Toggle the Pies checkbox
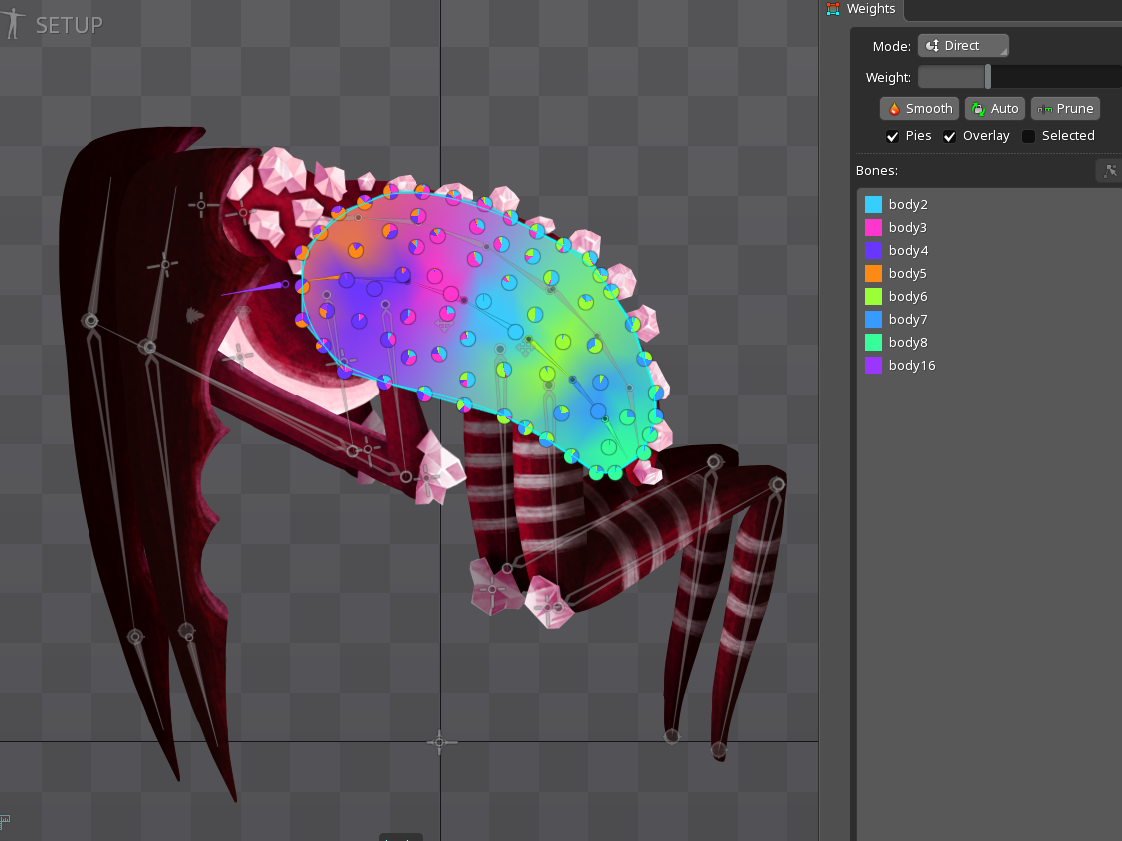 point(892,136)
